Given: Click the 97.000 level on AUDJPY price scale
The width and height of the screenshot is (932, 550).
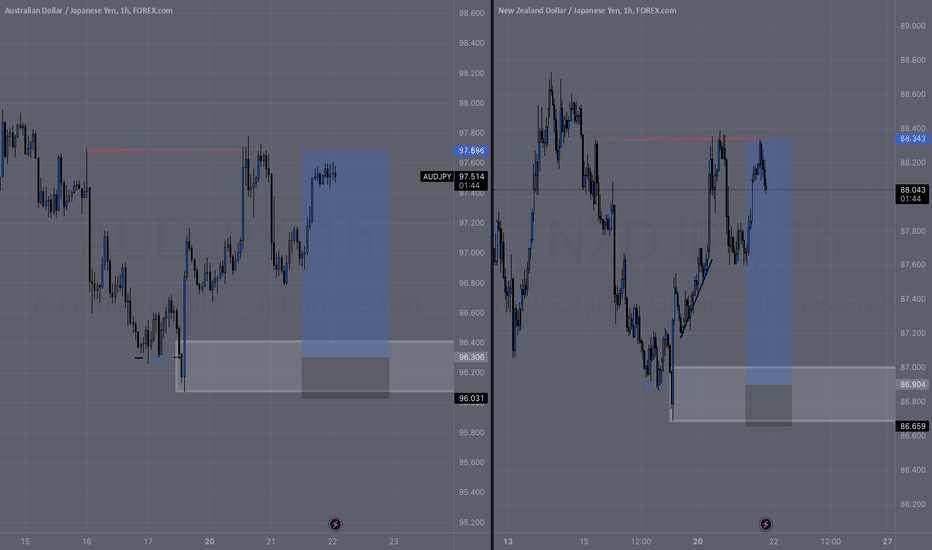Looking at the screenshot, I should pos(471,253).
